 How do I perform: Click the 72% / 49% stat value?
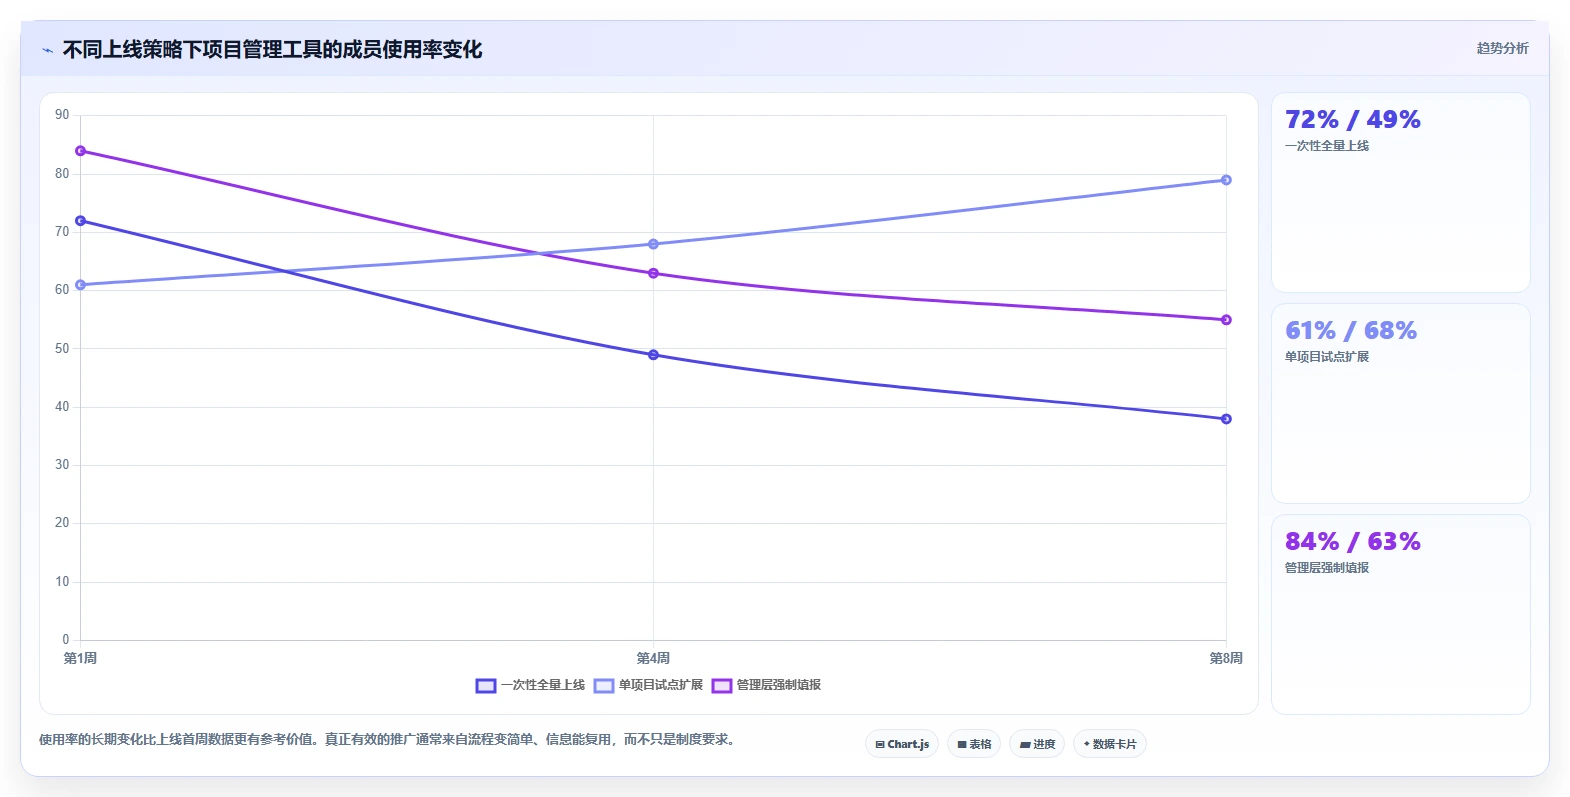click(x=1352, y=120)
